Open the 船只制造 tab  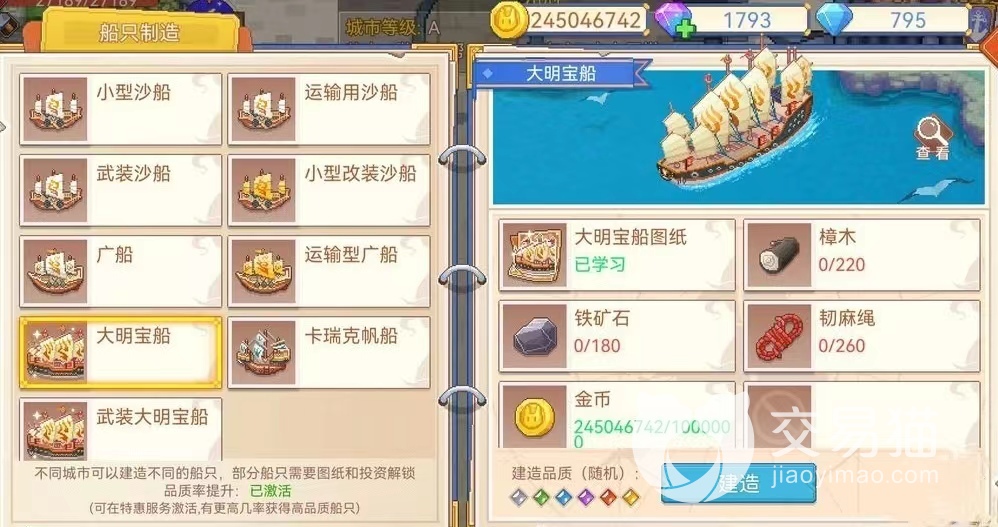140,32
